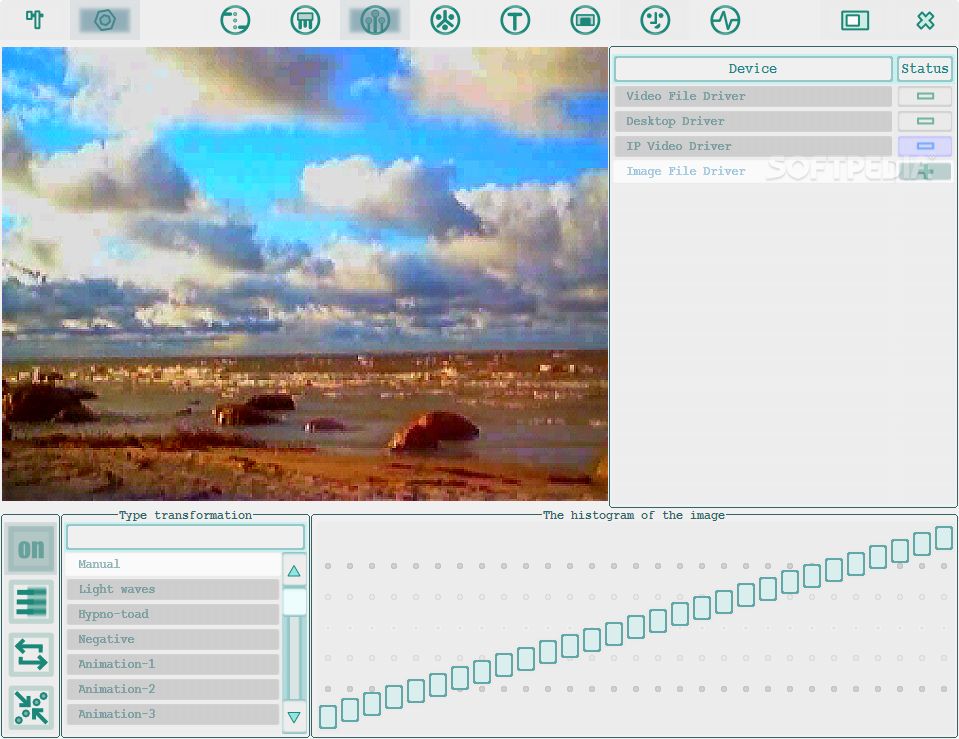Image resolution: width=959 pixels, height=739 pixels.
Task: Select Animation-1 transformation
Action: [173, 664]
